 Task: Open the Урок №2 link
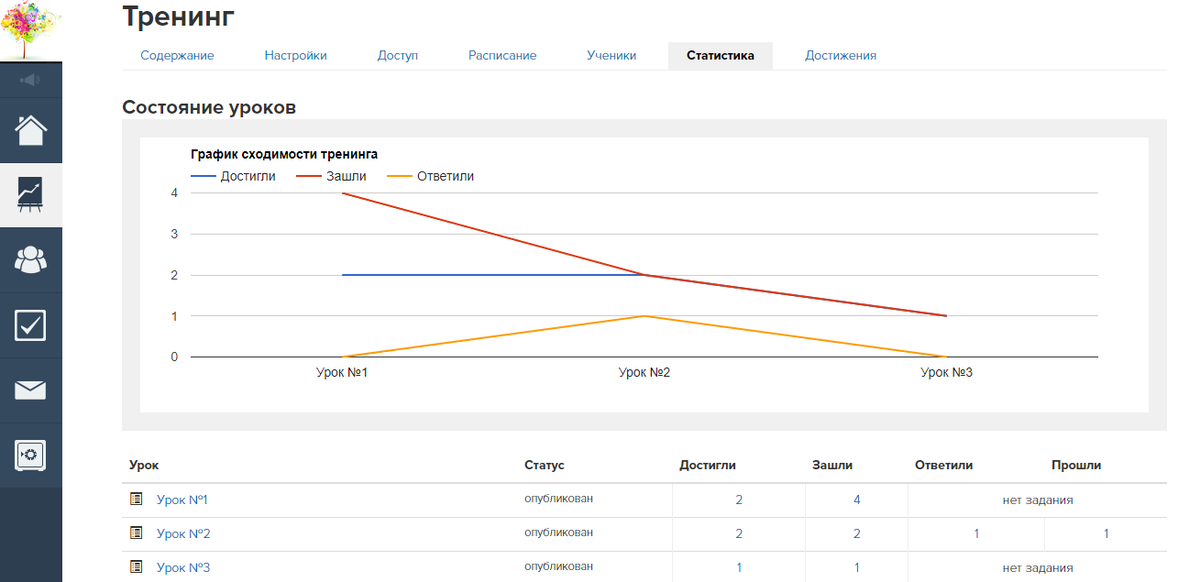pos(183,534)
